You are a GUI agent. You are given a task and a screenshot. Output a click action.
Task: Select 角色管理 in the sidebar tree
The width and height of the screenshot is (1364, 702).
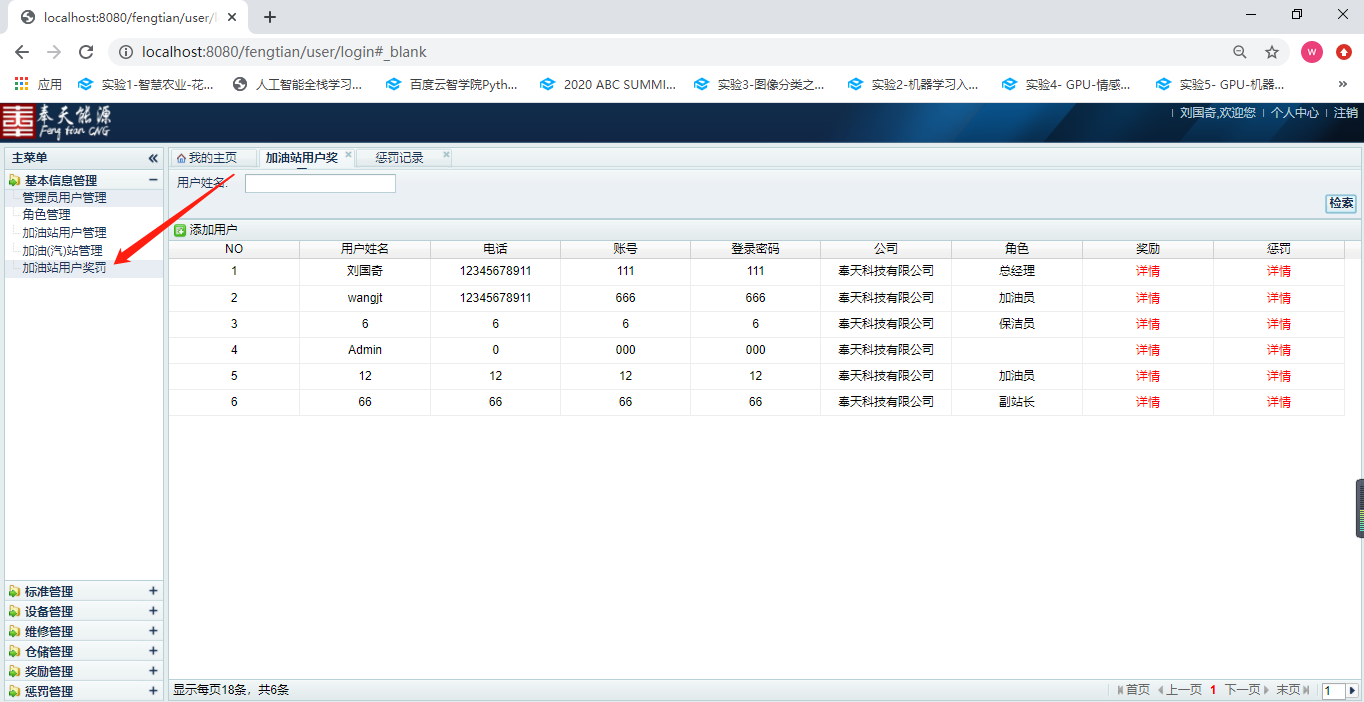click(x=47, y=215)
